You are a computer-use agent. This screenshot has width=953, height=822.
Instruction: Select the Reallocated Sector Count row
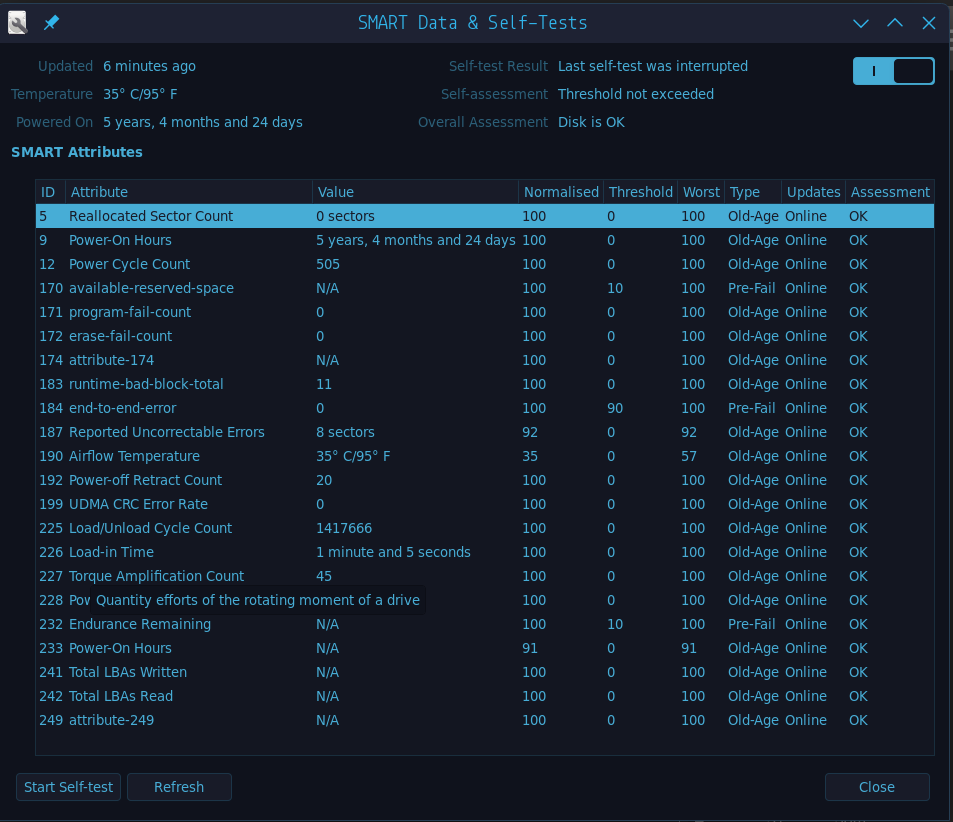pos(150,216)
